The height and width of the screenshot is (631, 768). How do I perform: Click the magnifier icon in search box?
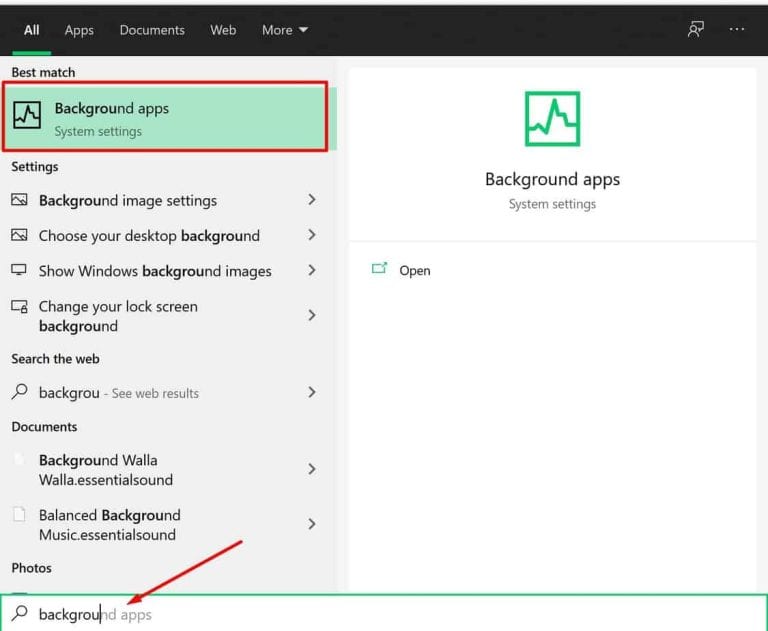(x=20, y=612)
